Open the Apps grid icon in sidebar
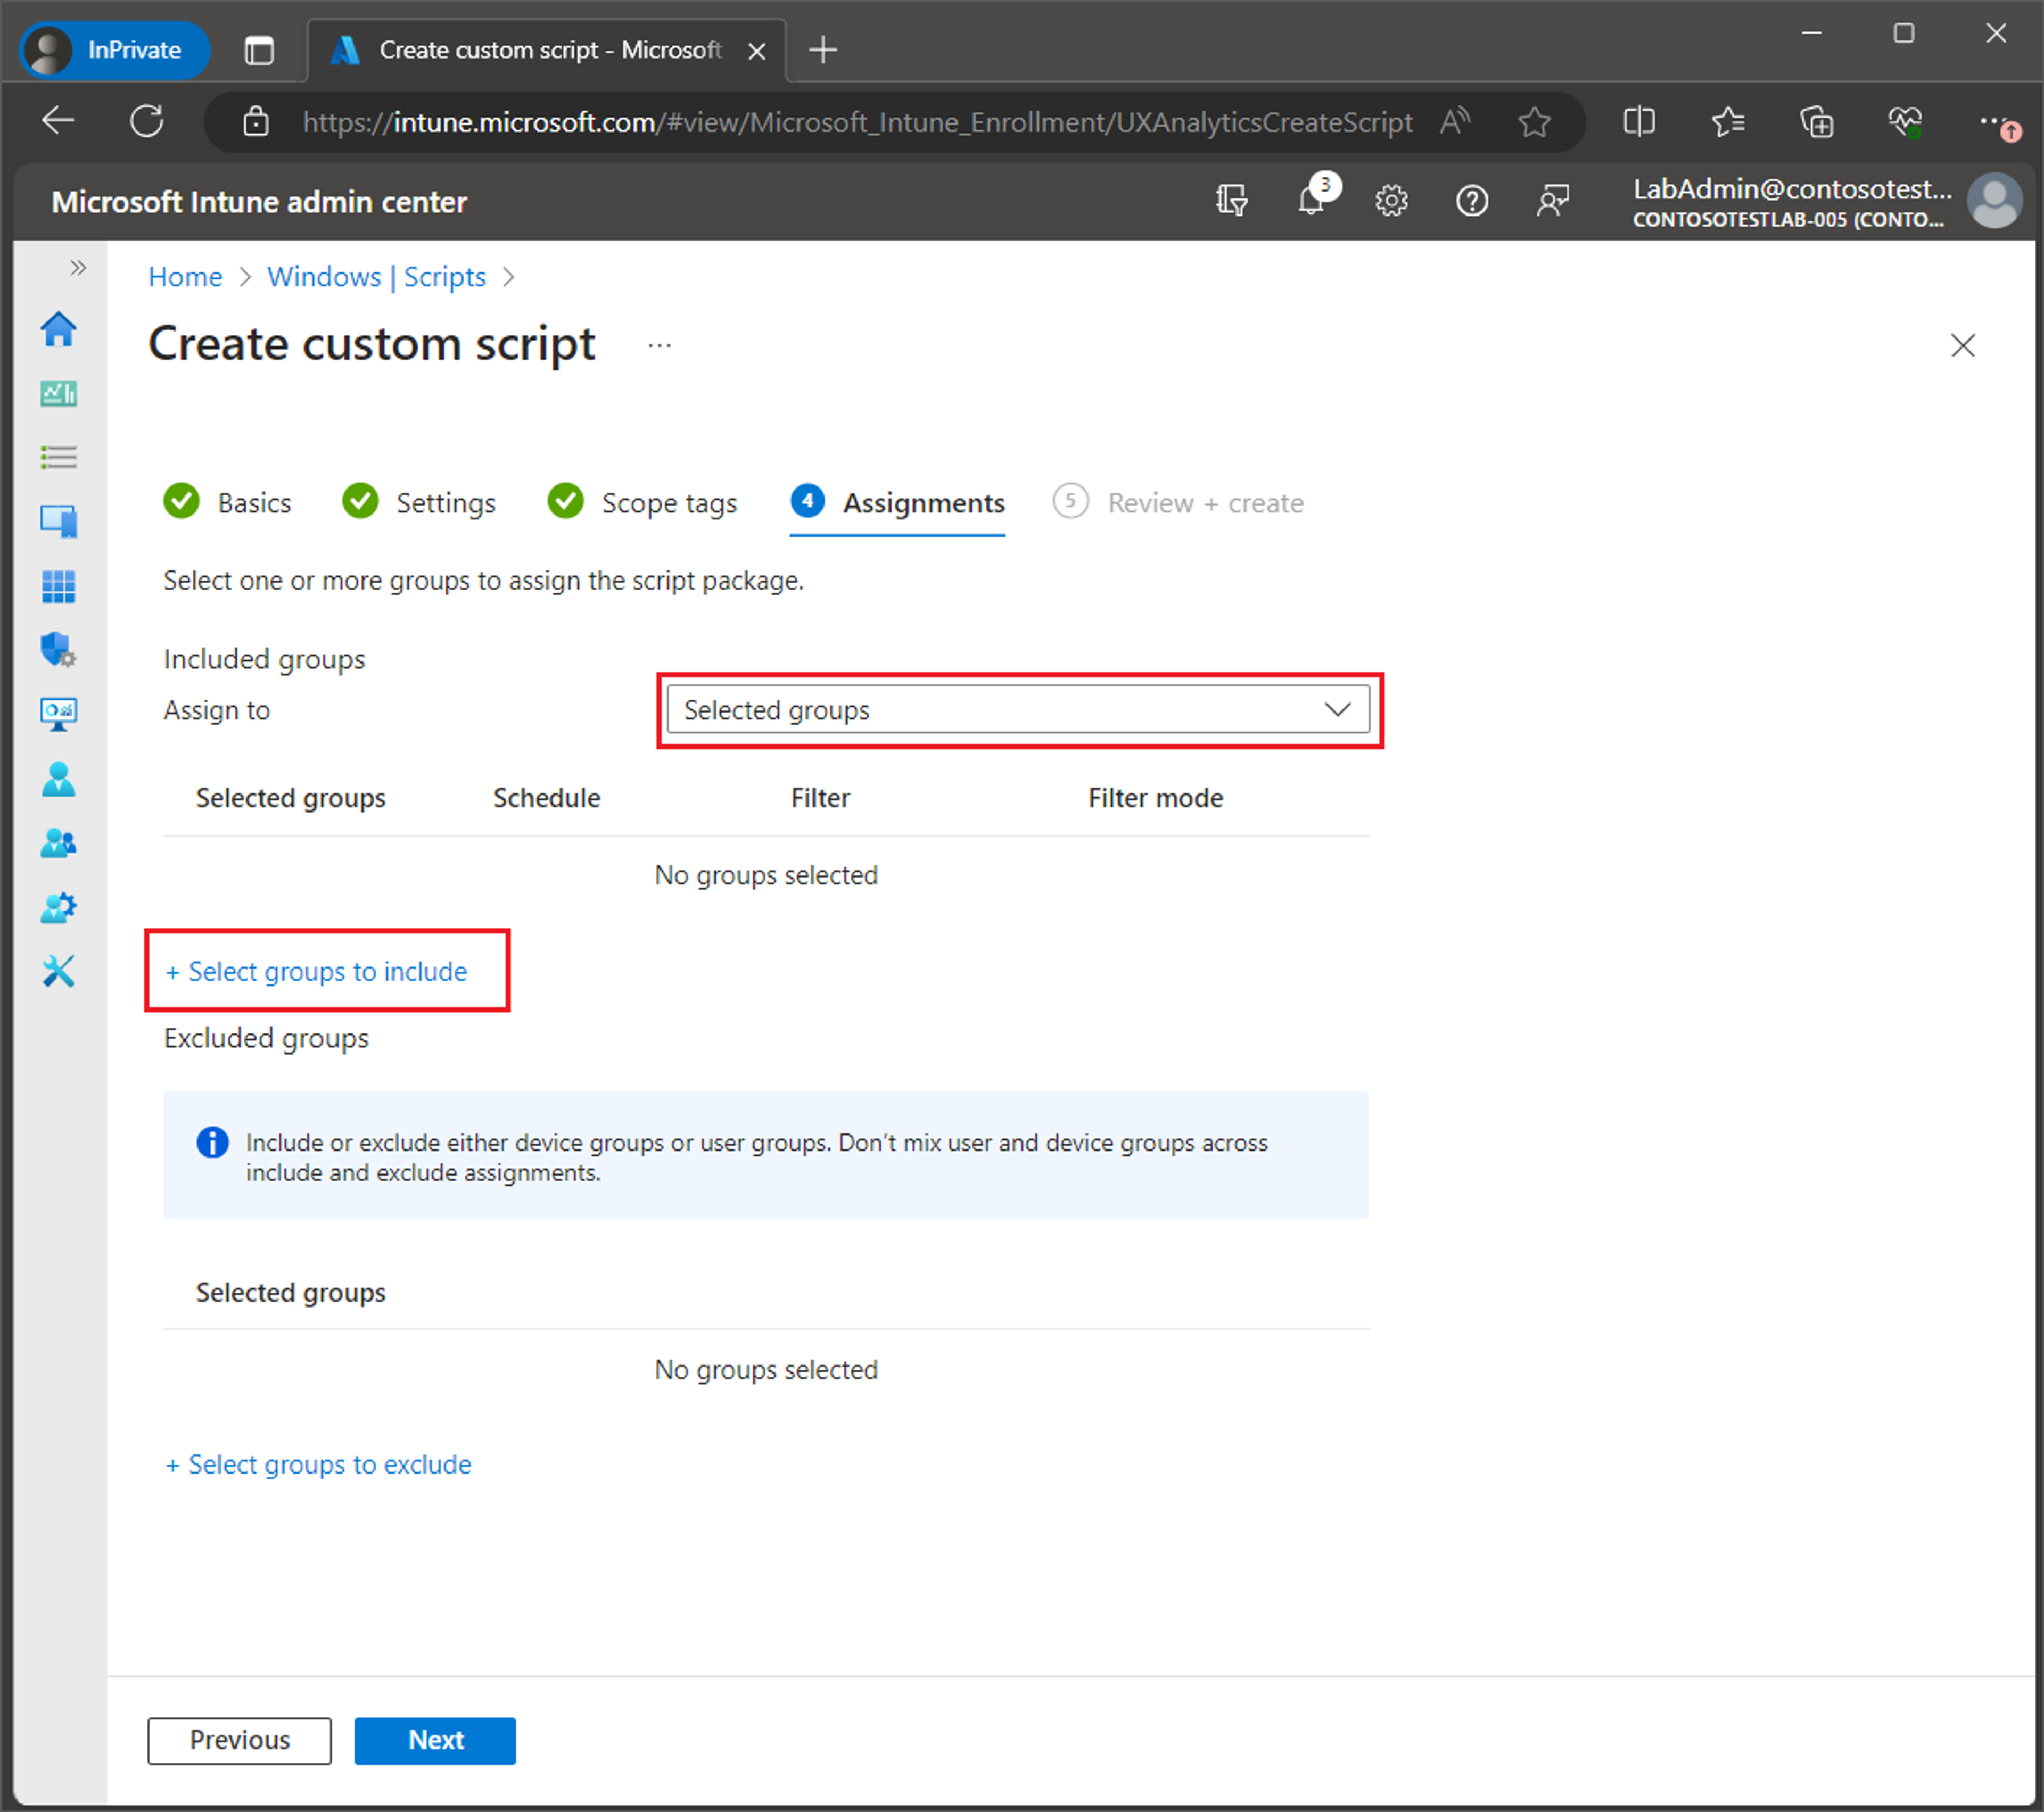 (x=59, y=586)
